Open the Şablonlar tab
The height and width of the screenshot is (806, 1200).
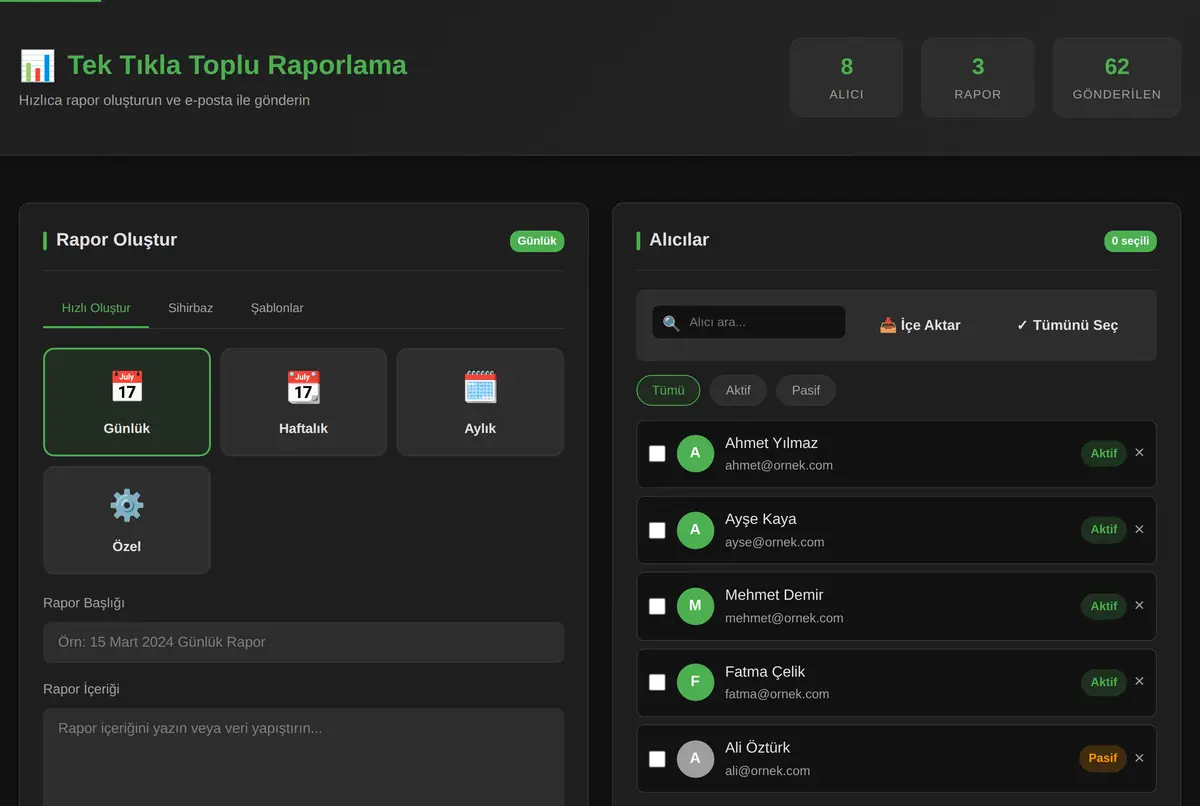(277, 308)
